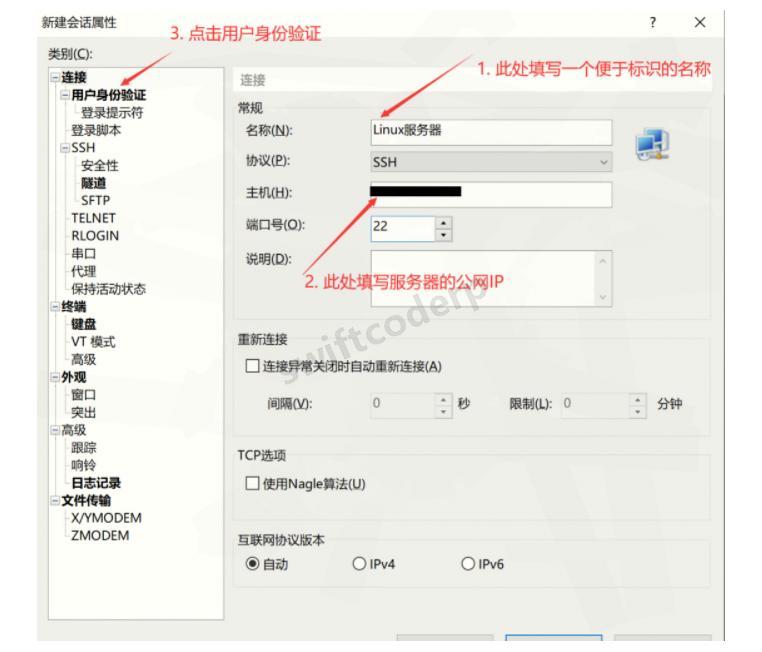Select the 终端 category

[73, 307]
